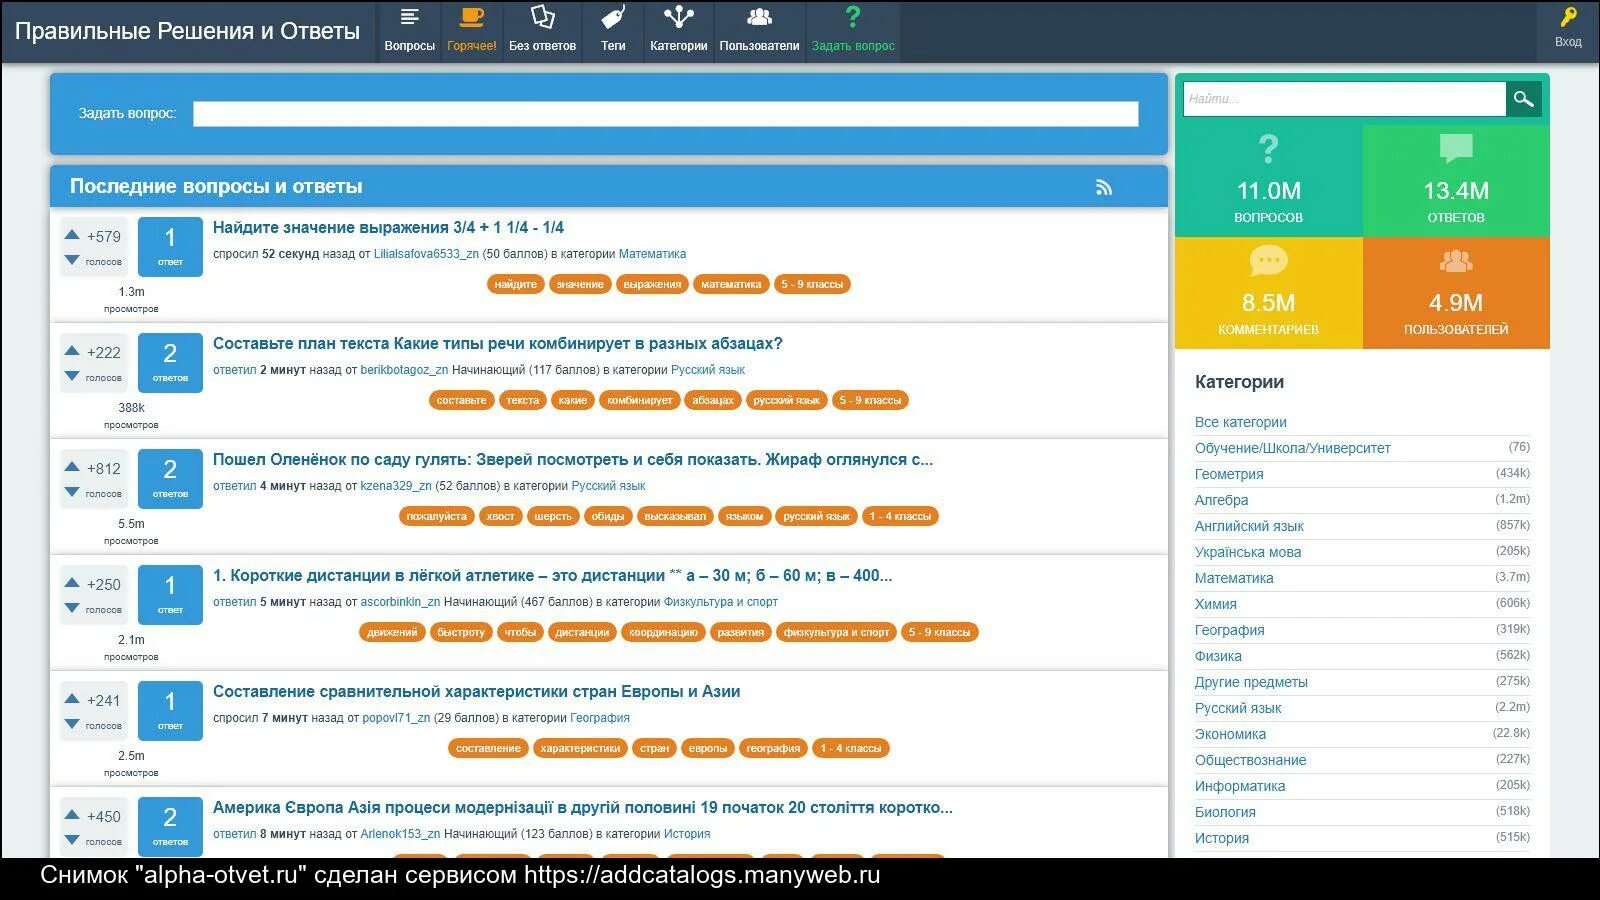Image resolution: width=1600 pixels, height=900 pixels.
Task: Open question Составление сравнительной характеристики стран
Action: pyautogui.click(x=476, y=692)
